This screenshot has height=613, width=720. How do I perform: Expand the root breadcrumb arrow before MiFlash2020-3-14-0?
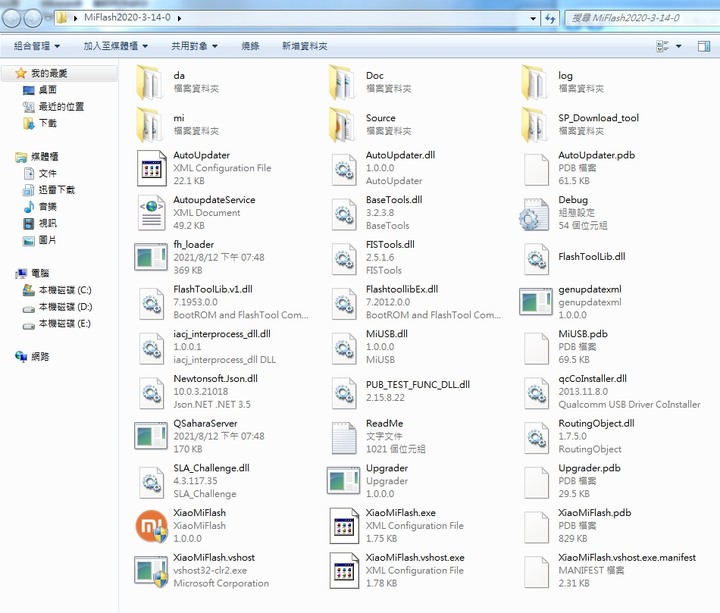(76, 18)
